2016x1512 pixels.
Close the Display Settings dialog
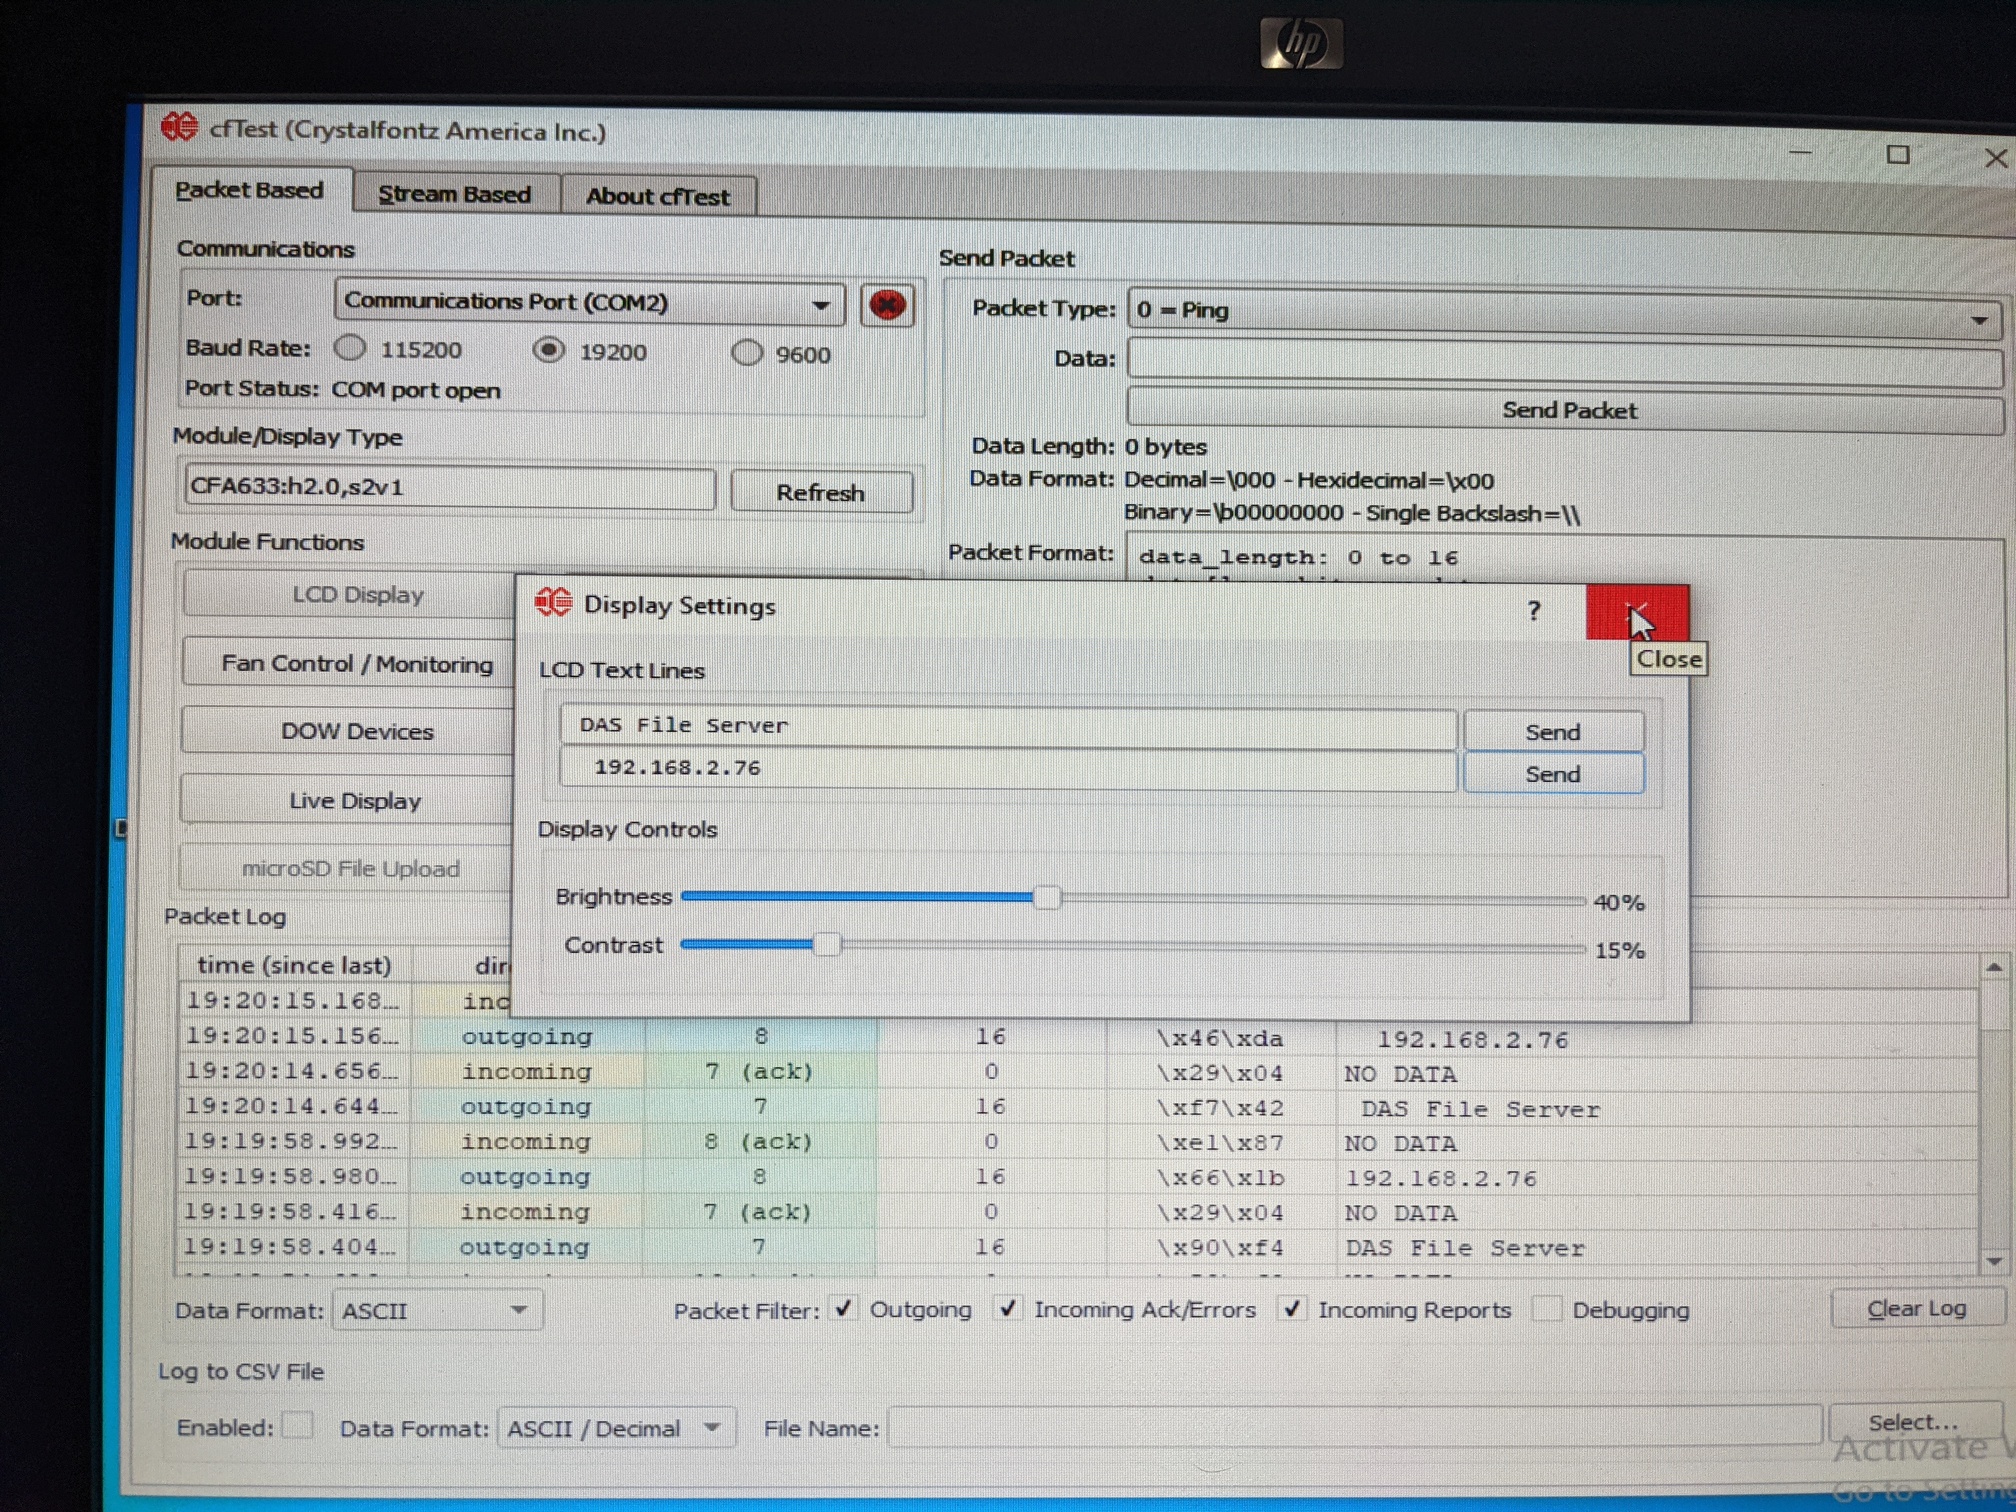click(x=1636, y=612)
